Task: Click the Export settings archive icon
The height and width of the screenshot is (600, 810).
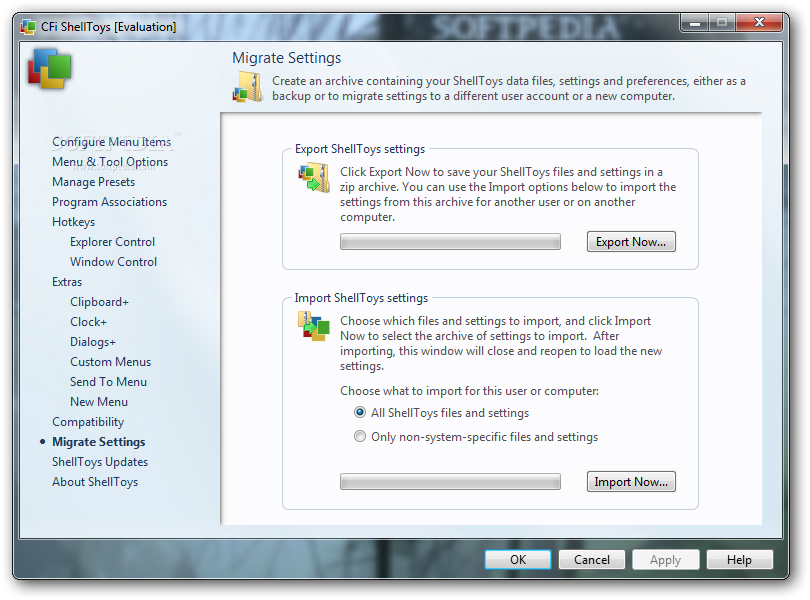Action: pyautogui.click(x=314, y=178)
